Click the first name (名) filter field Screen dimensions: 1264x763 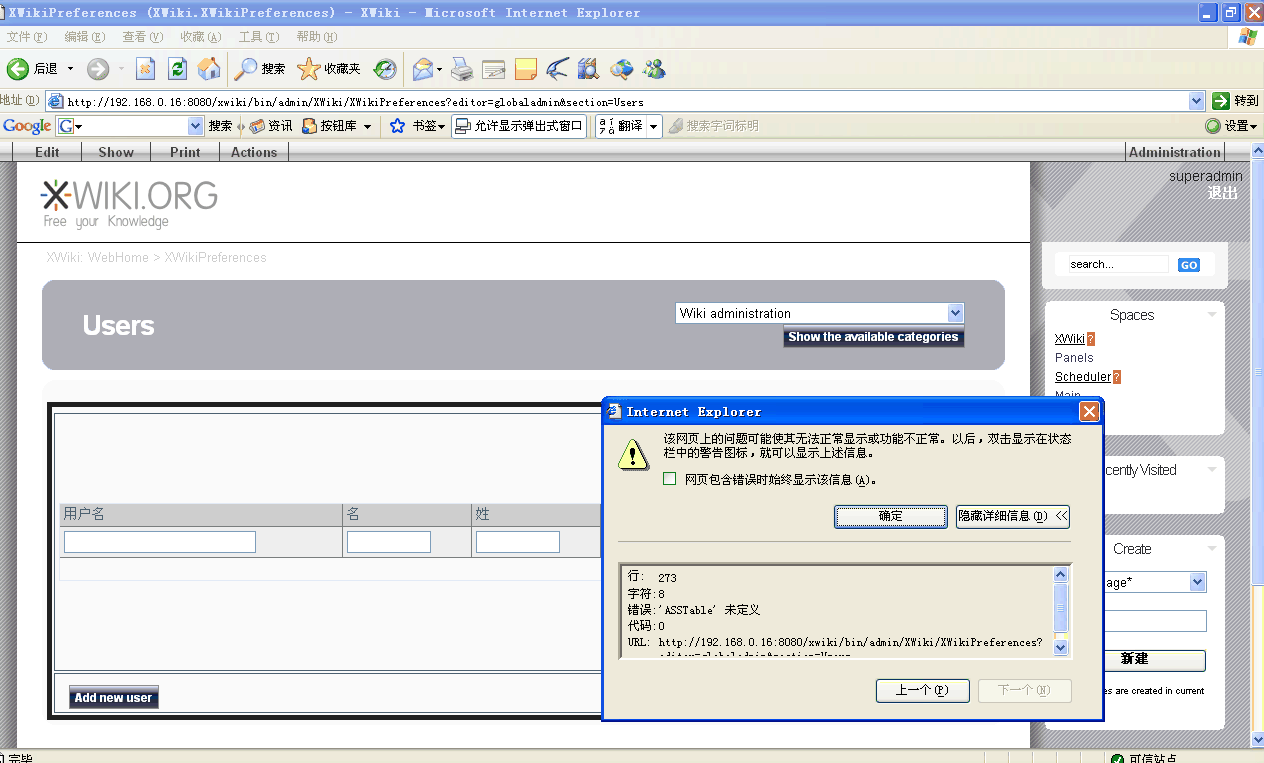point(389,542)
